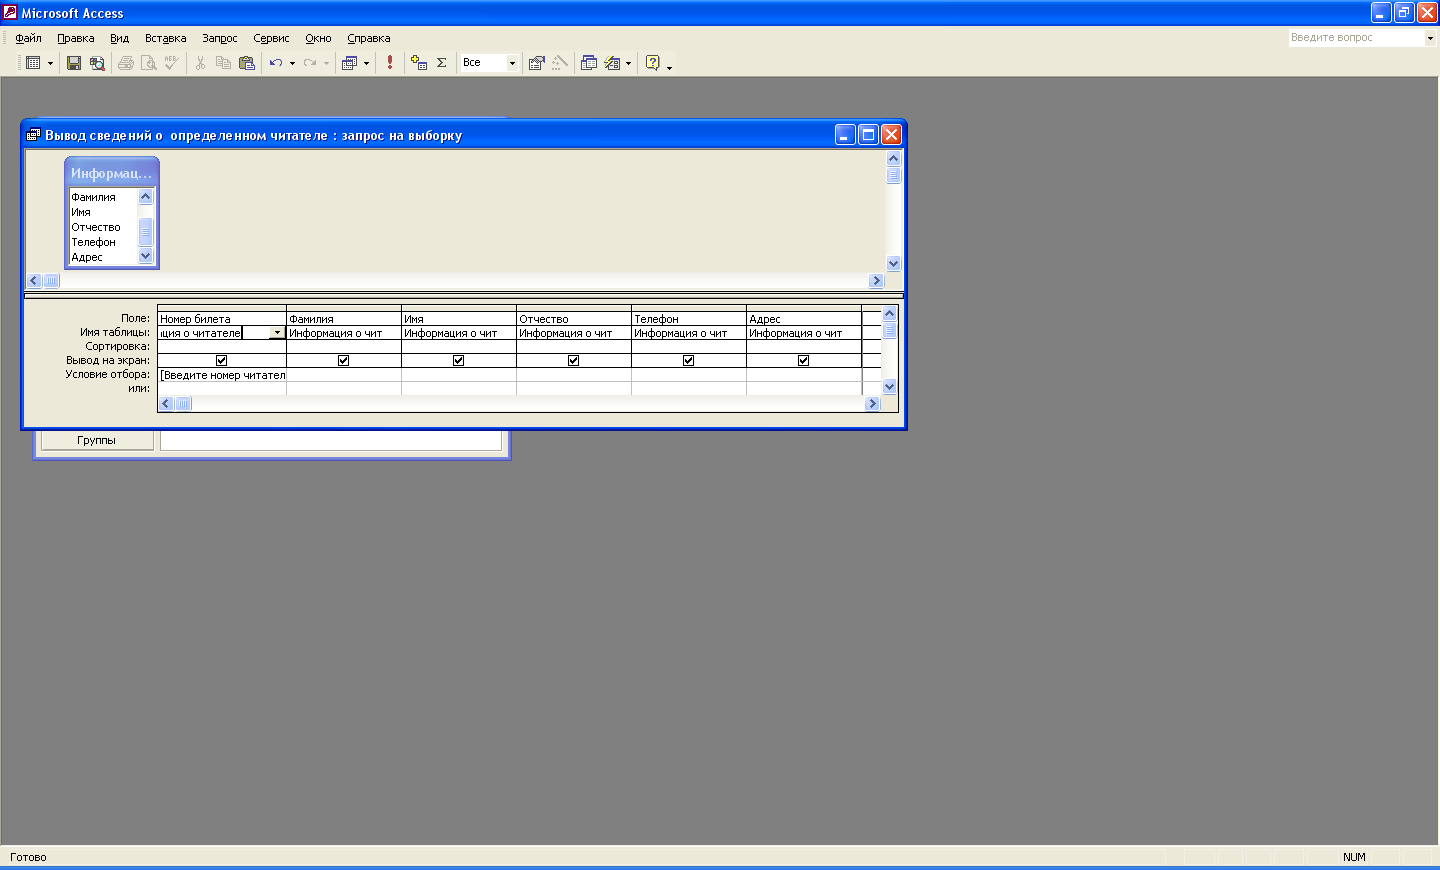This screenshot has height=870, width=1440.
Task: Click the criteria field with Введите номер читателя
Action: [222, 375]
